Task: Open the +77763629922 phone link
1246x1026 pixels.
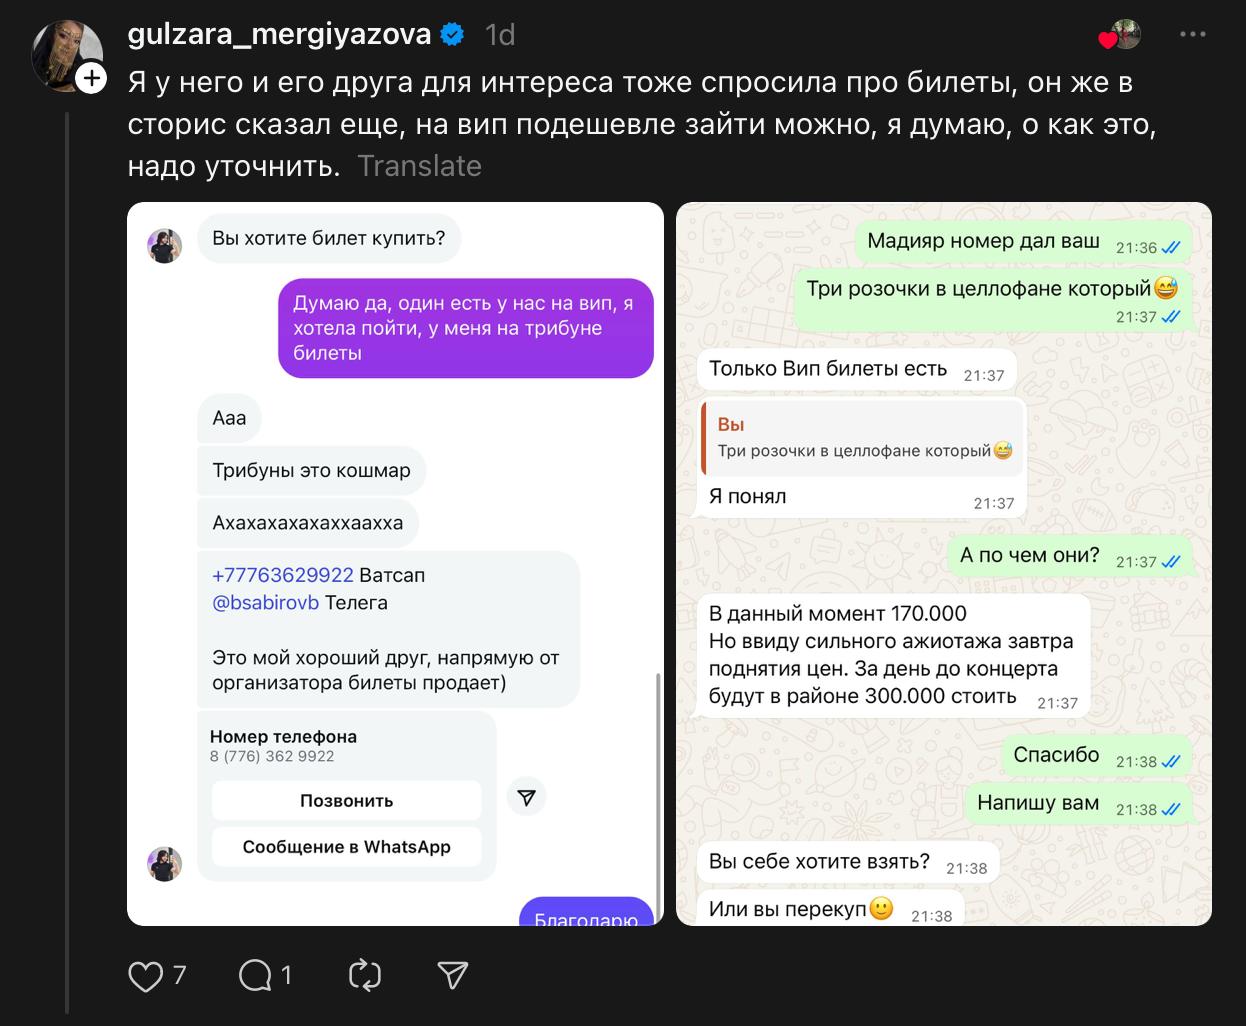Action: tap(283, 575)
